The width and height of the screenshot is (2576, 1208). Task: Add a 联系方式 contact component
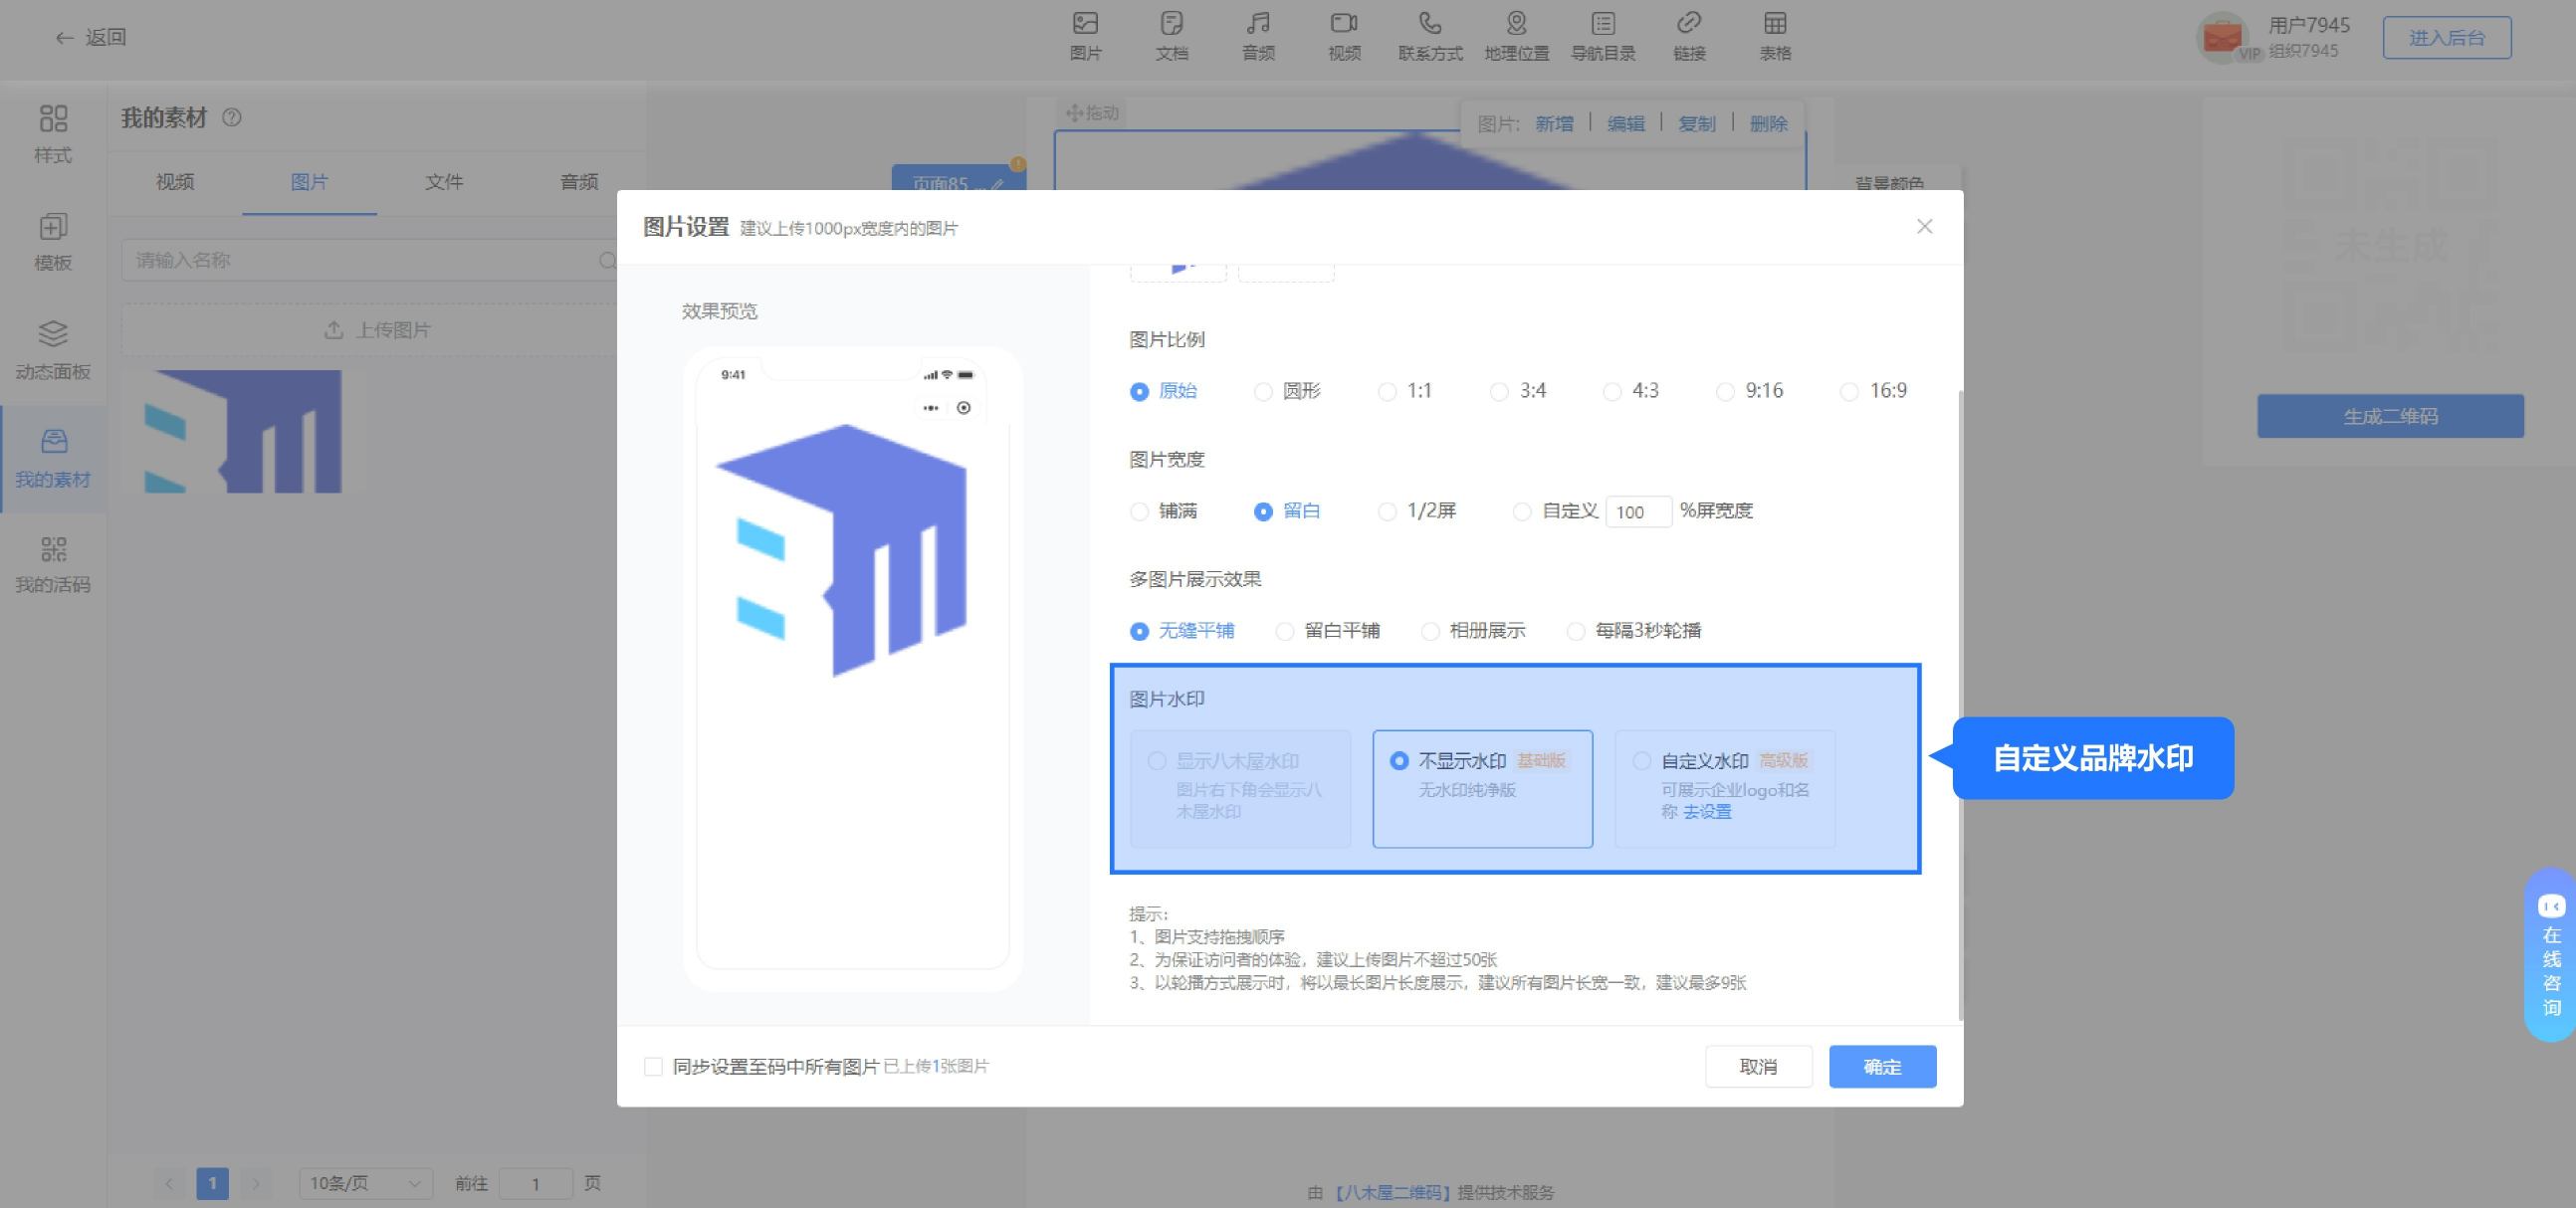(1430, 36)
